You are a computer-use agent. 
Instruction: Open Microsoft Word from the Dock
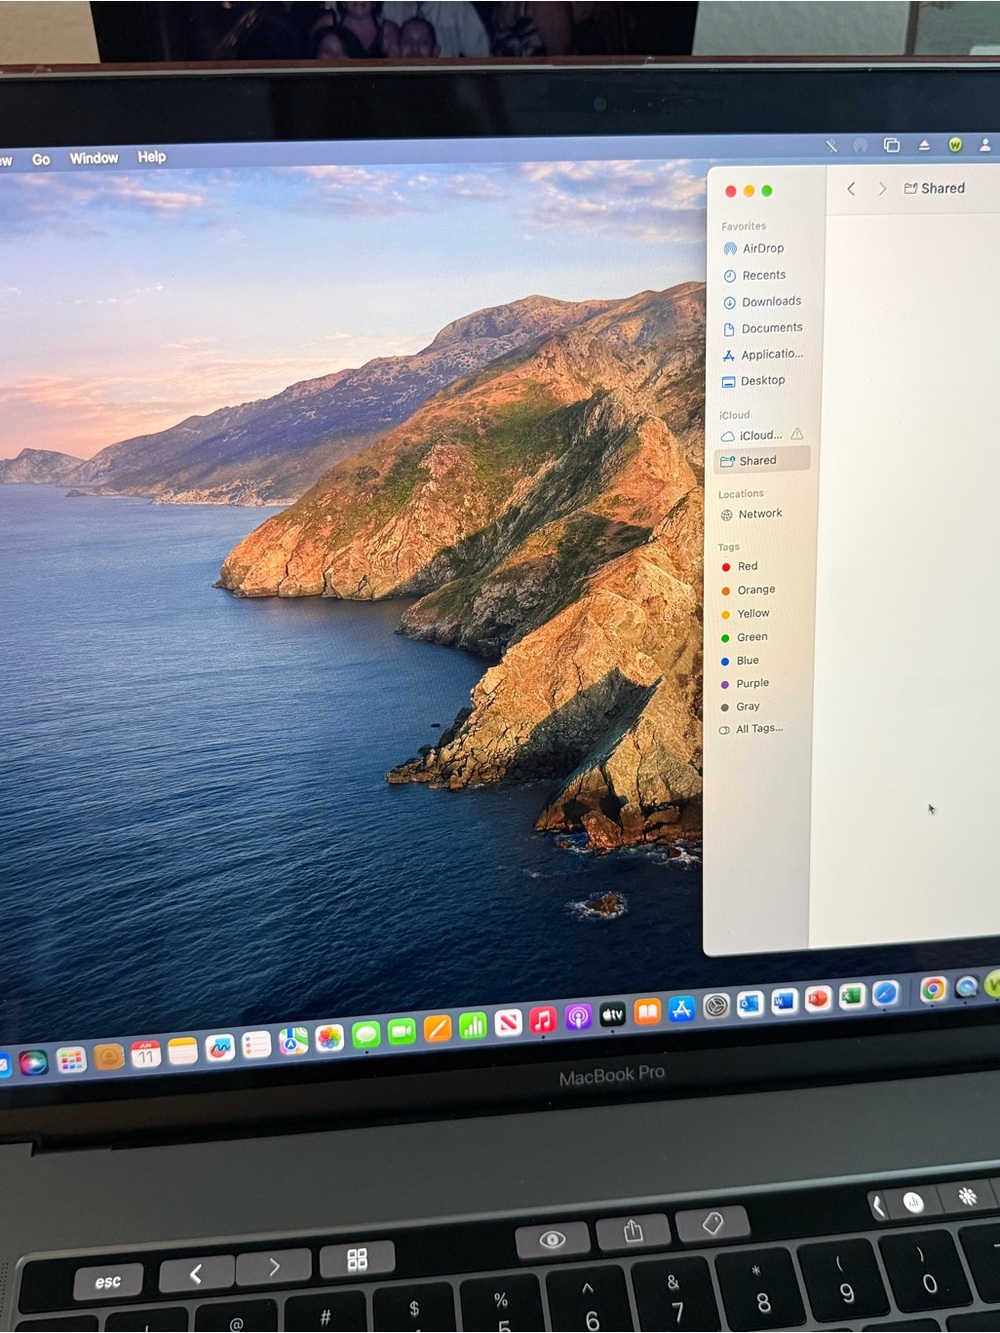pos(784,1001)
